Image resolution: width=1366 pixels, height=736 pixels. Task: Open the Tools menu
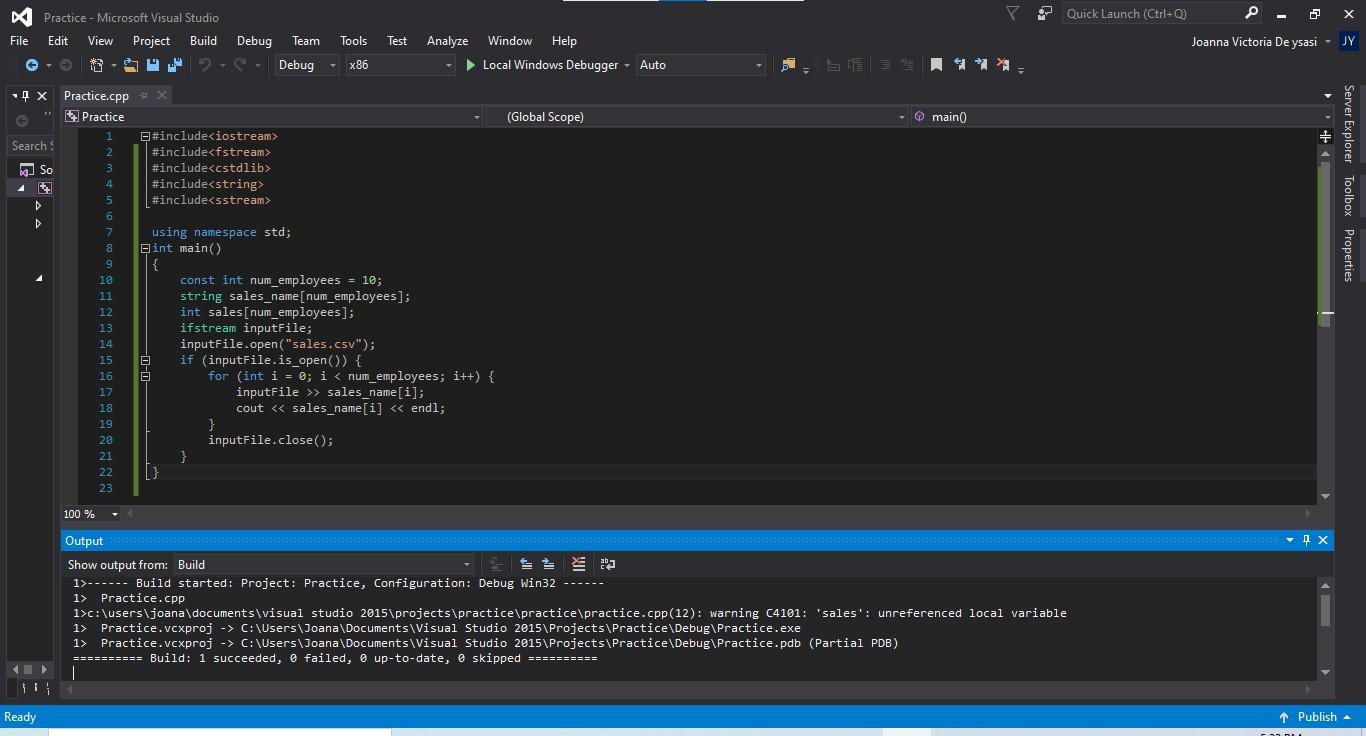click(x=353, y=41)
